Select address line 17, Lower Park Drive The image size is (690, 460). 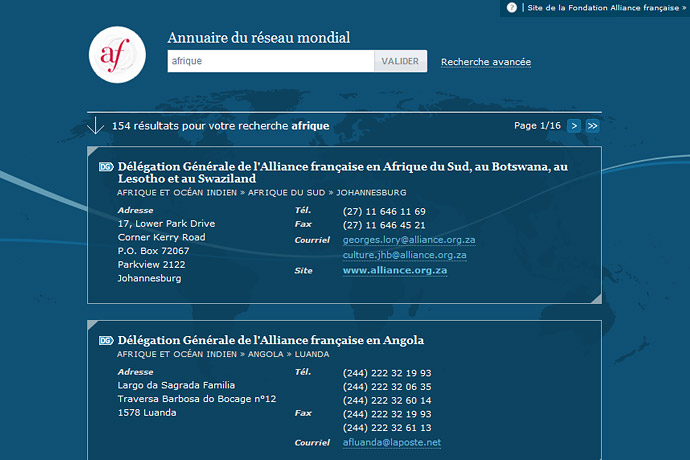click(166, 224)
